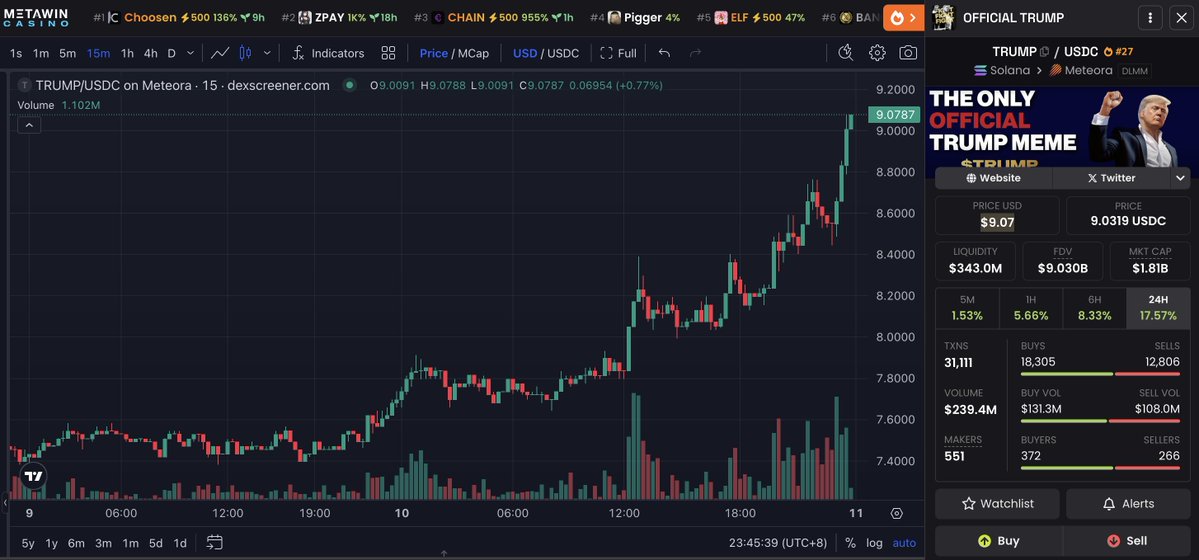Image resolution: width=1199 pixels, height=560 pixels.
Task: Click the MetaWin Casino logo
Action: 36,18
